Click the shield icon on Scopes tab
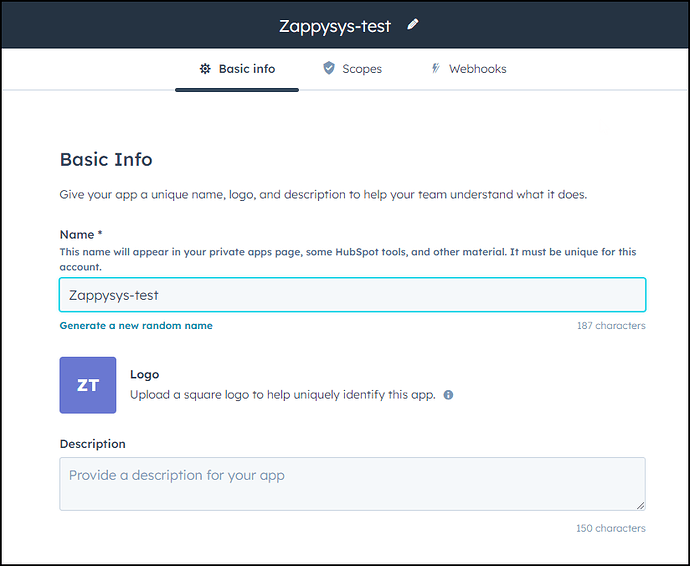This screenshot has width=690, height=566. pyautogui.click(x=329, y=68)
